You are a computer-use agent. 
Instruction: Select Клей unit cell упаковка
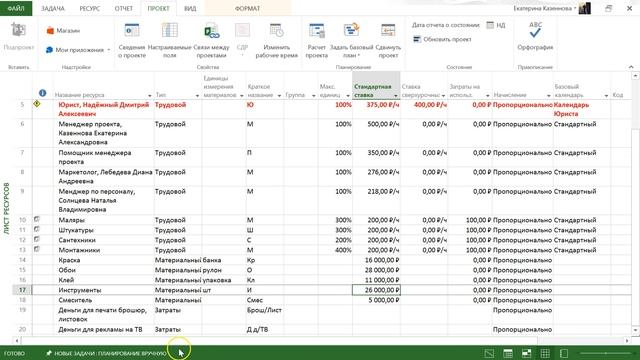[224, 280]
